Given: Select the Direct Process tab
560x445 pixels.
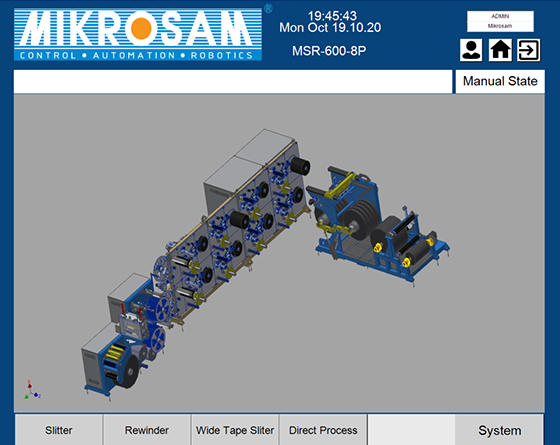Looking at the screenshot, I should coord(323,430).
